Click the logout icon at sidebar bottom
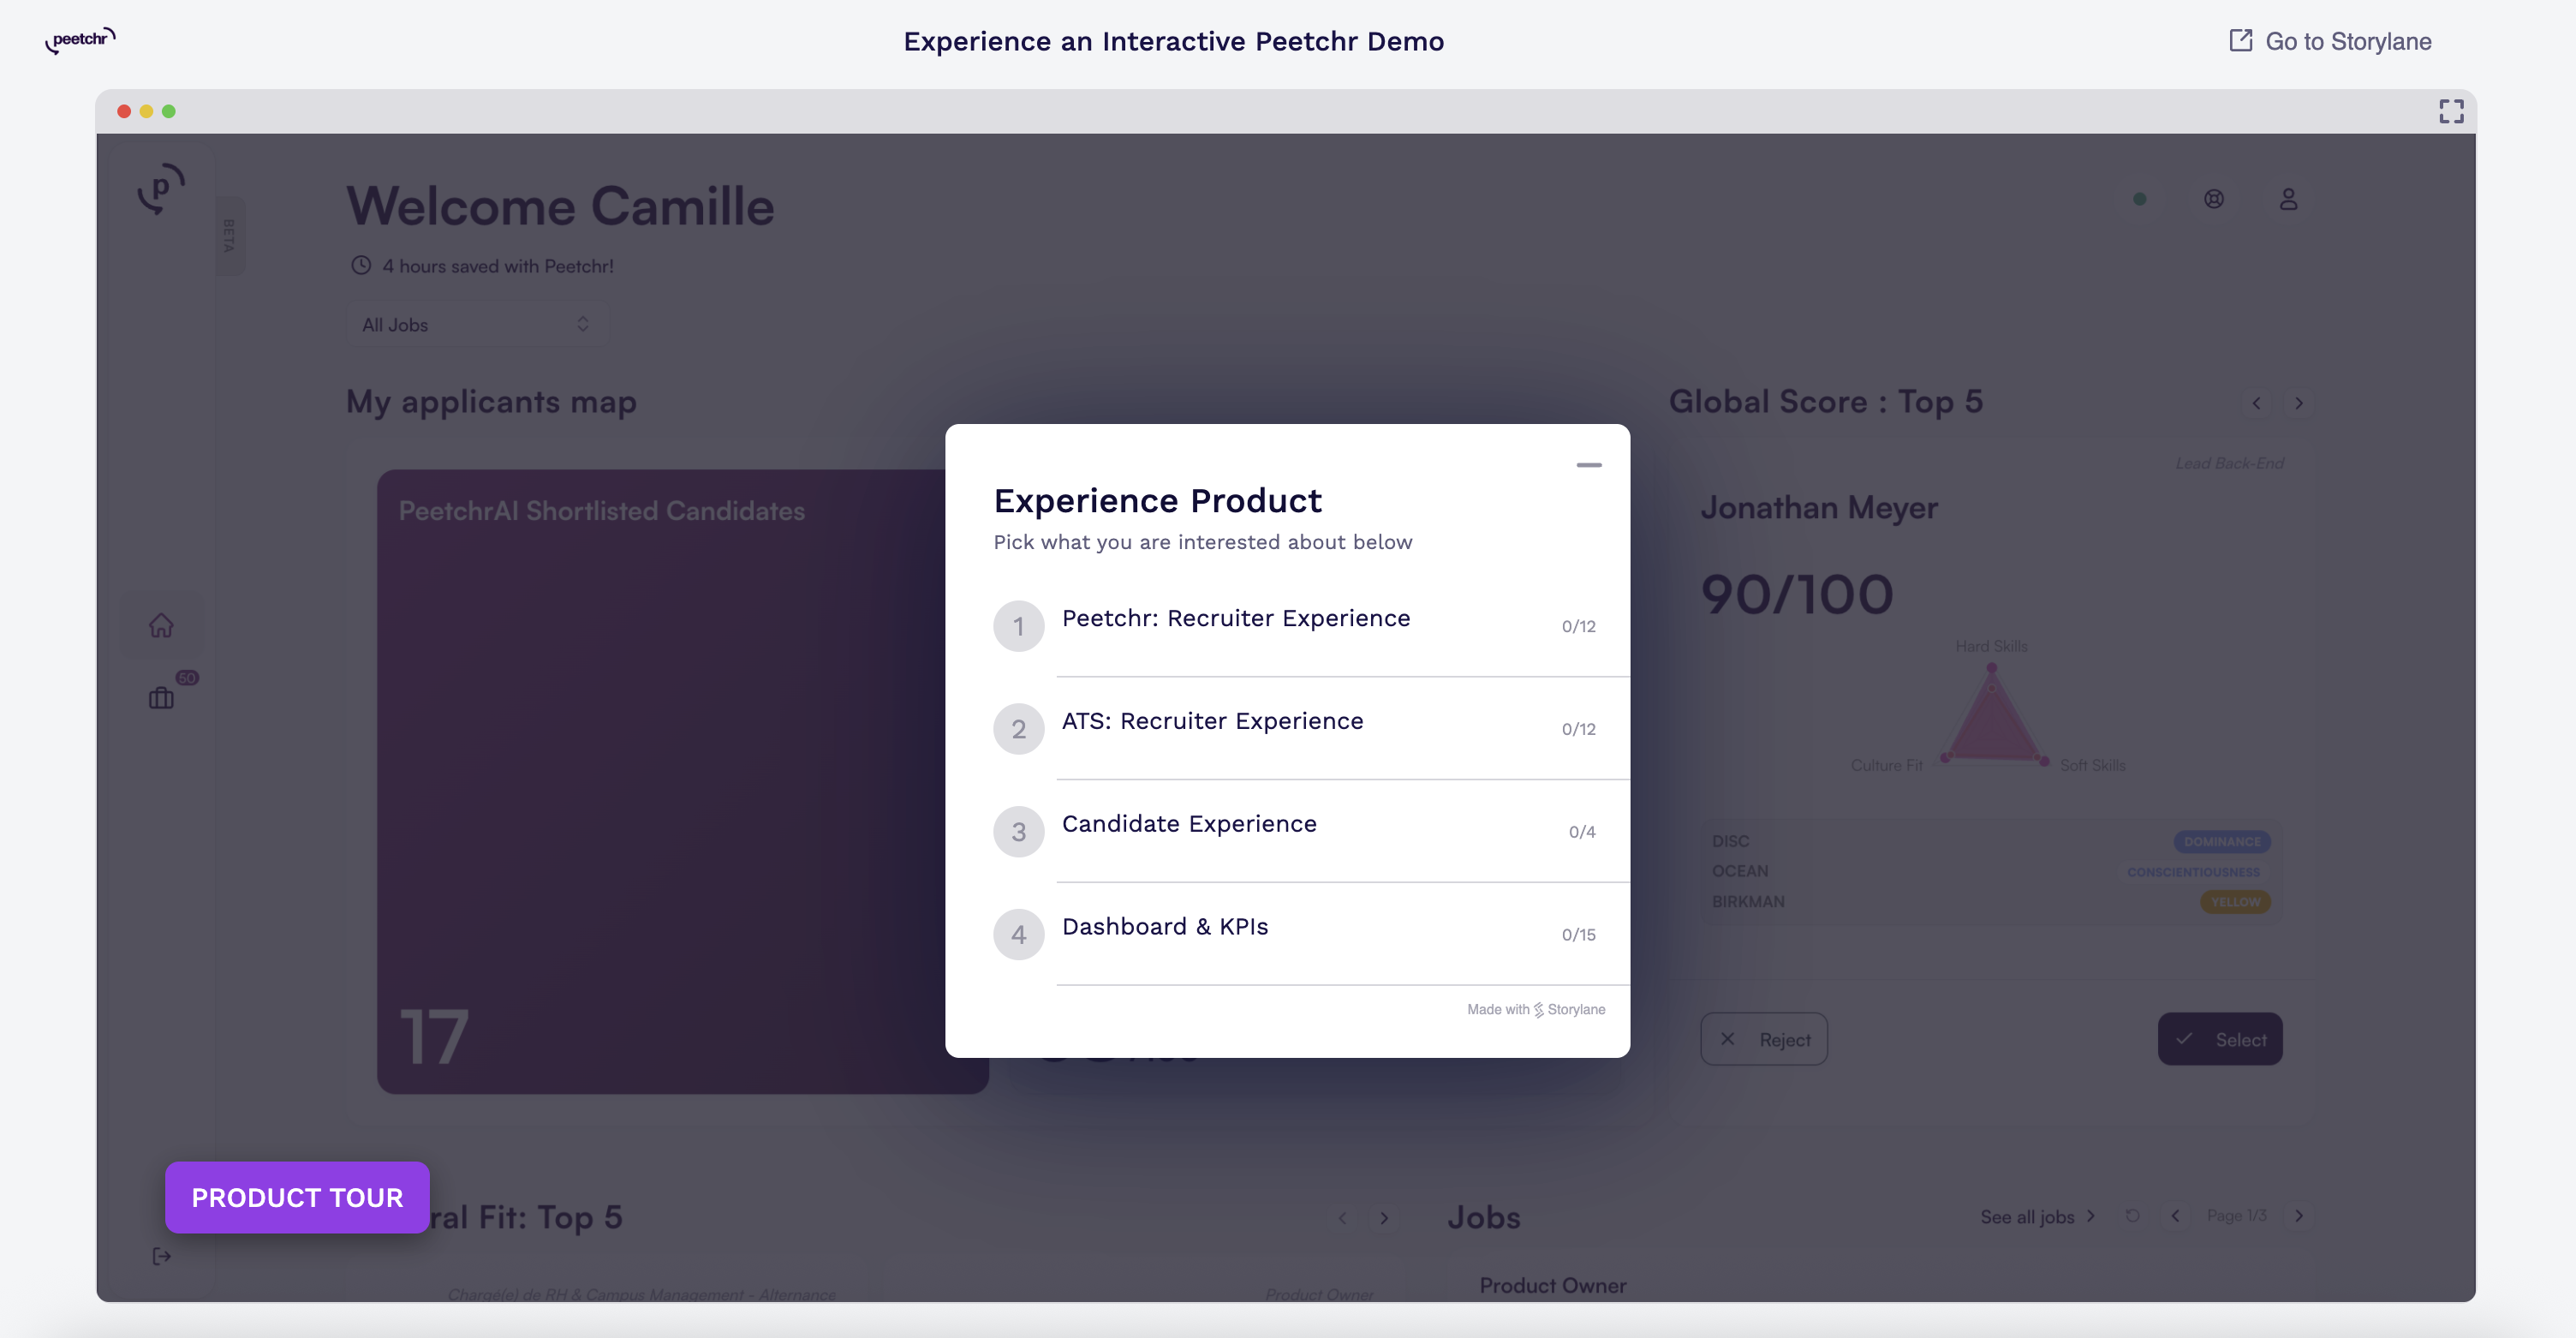This screenshot has height=1338, width=2576. click(x=161, y=1256)
